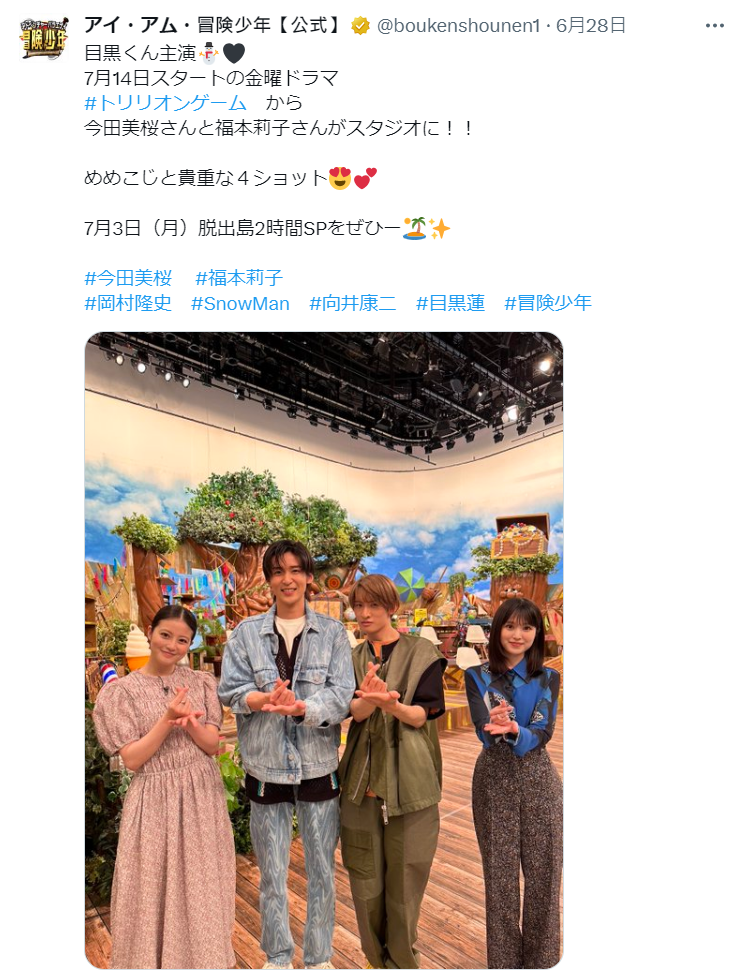Open the #目黒蓮 hashtag

451,303
